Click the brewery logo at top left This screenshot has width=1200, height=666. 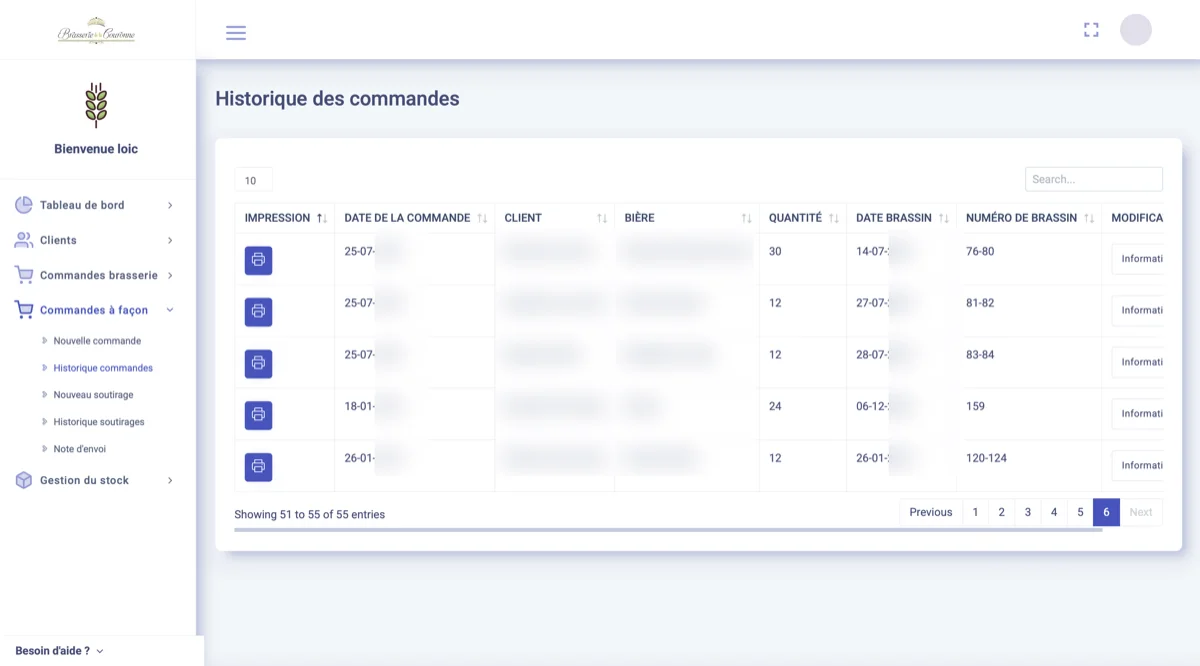pyautogui.click(x=96, y=31)
